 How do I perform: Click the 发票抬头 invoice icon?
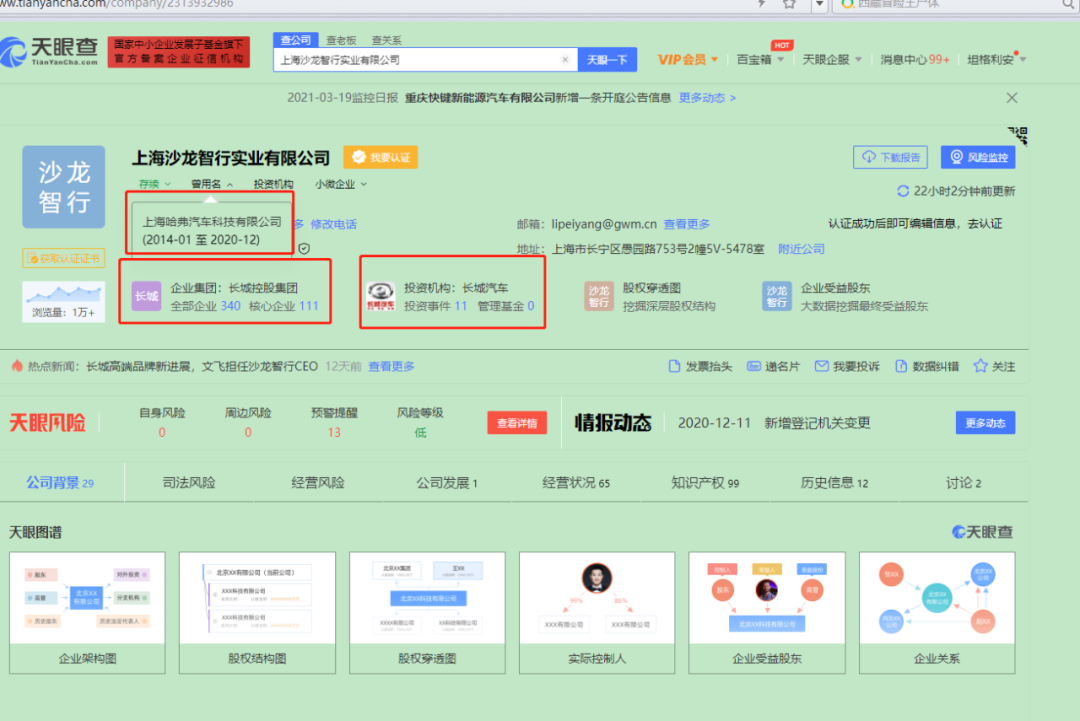tap(674, 367)
